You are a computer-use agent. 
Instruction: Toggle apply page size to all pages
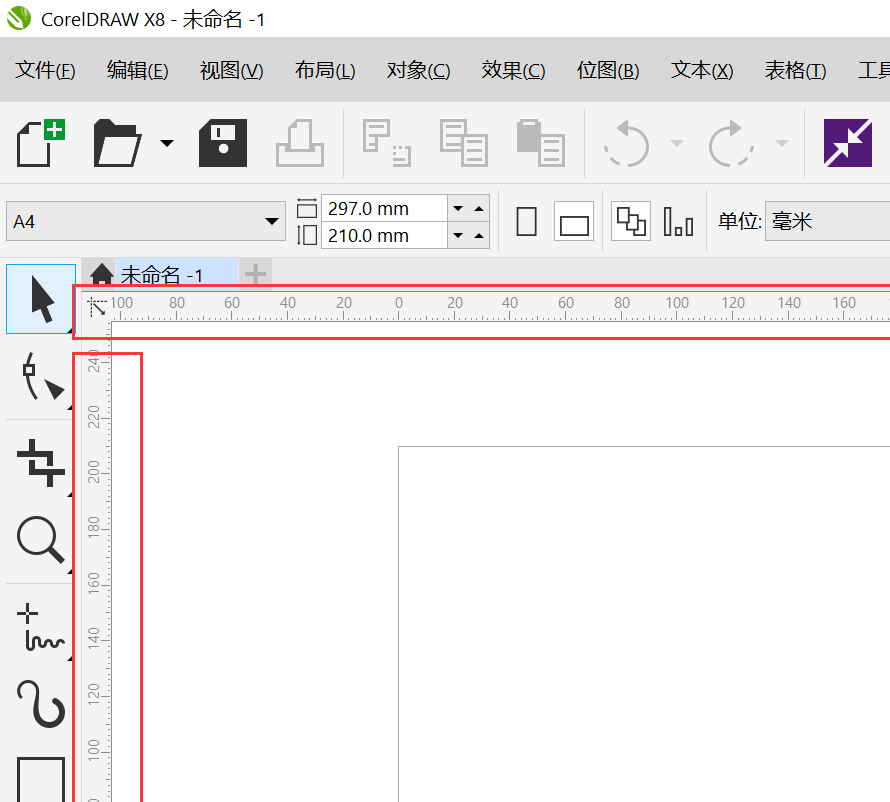(629, 220)
